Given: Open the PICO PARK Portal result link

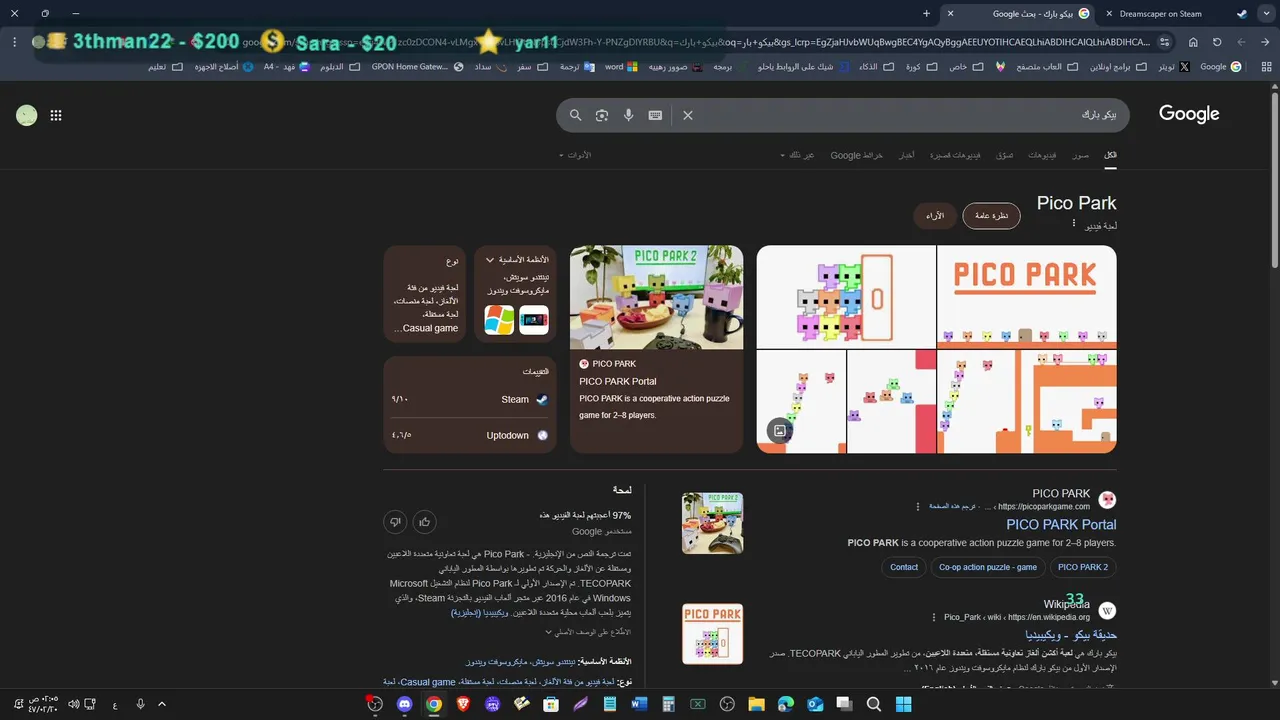Looking at the screenshot, I should pyautogui.click(x=1061, y=524).
